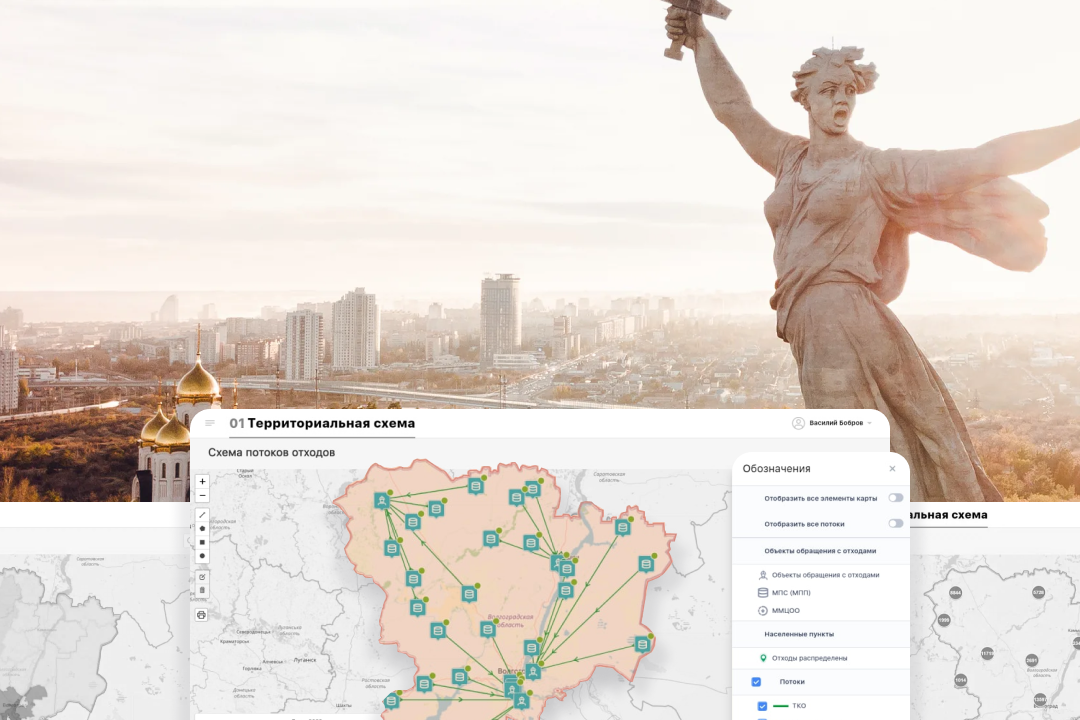Select the partially hidden схема tab in right window
The height and width of the screenshot is (720, 1080).
click(x=949, y=515)
